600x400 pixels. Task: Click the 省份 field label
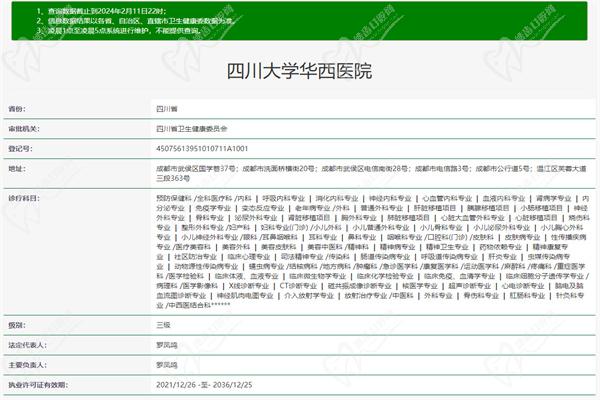15,106
